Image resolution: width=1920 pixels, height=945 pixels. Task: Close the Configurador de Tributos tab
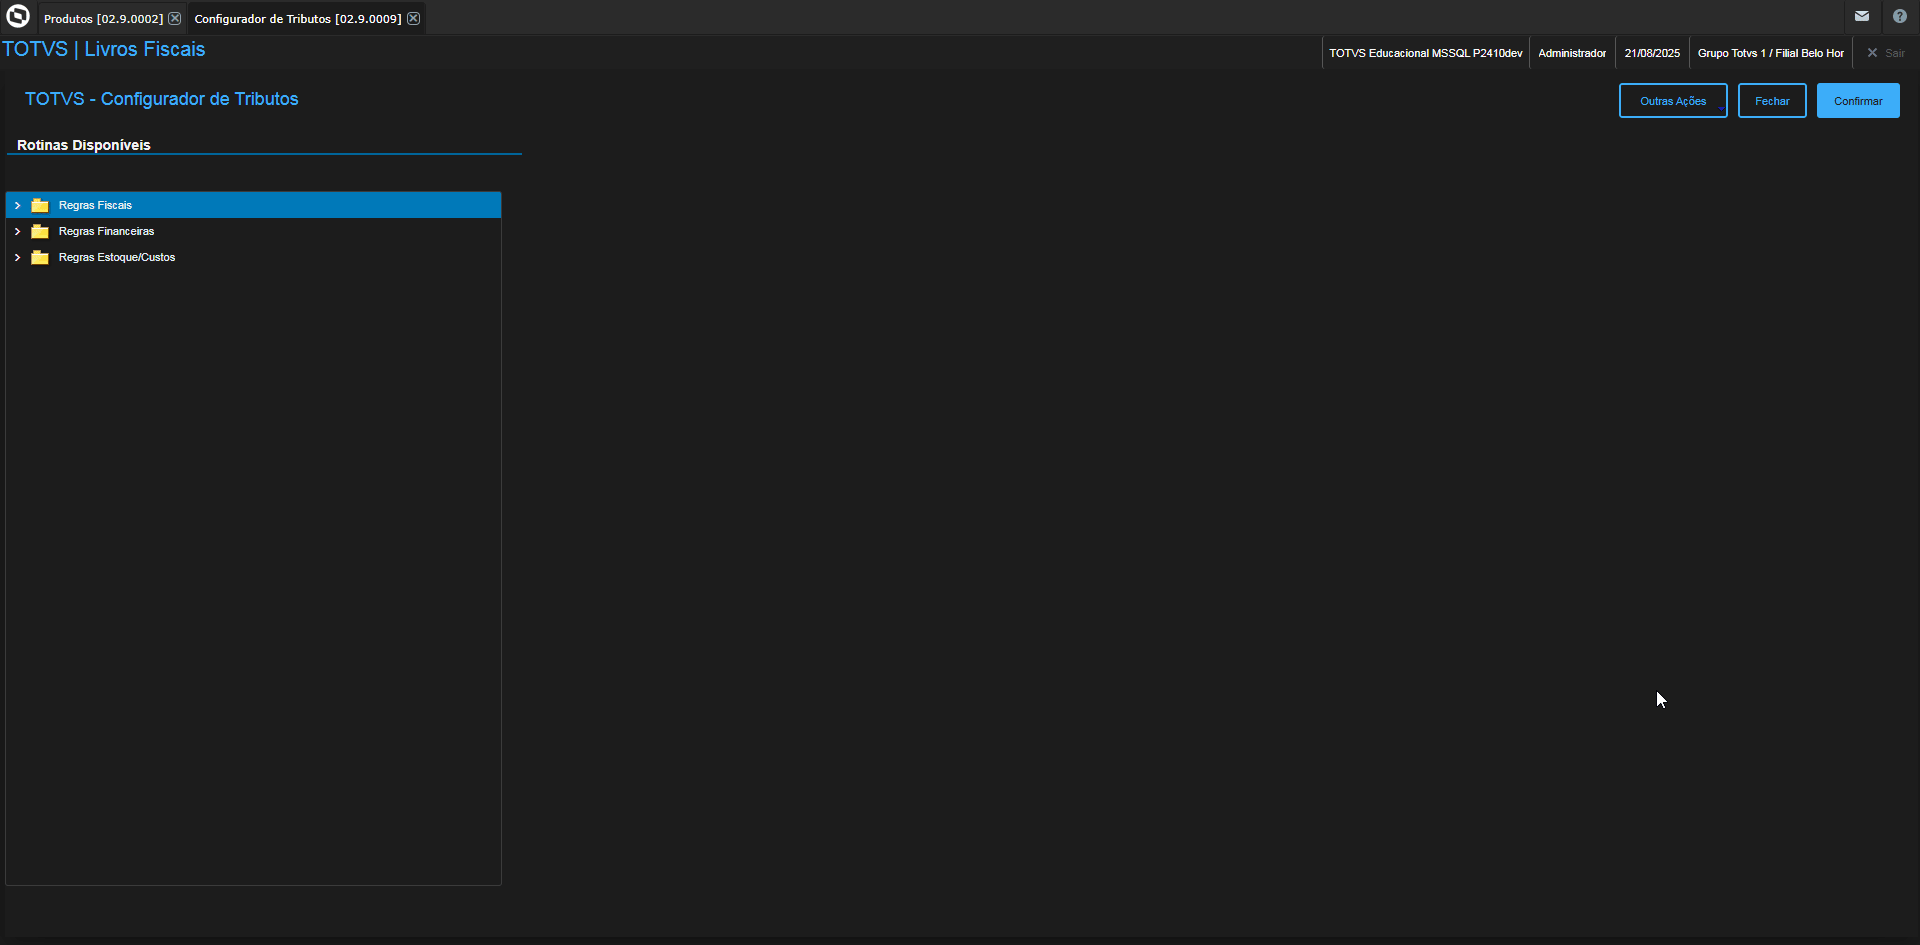click(413, 18)
